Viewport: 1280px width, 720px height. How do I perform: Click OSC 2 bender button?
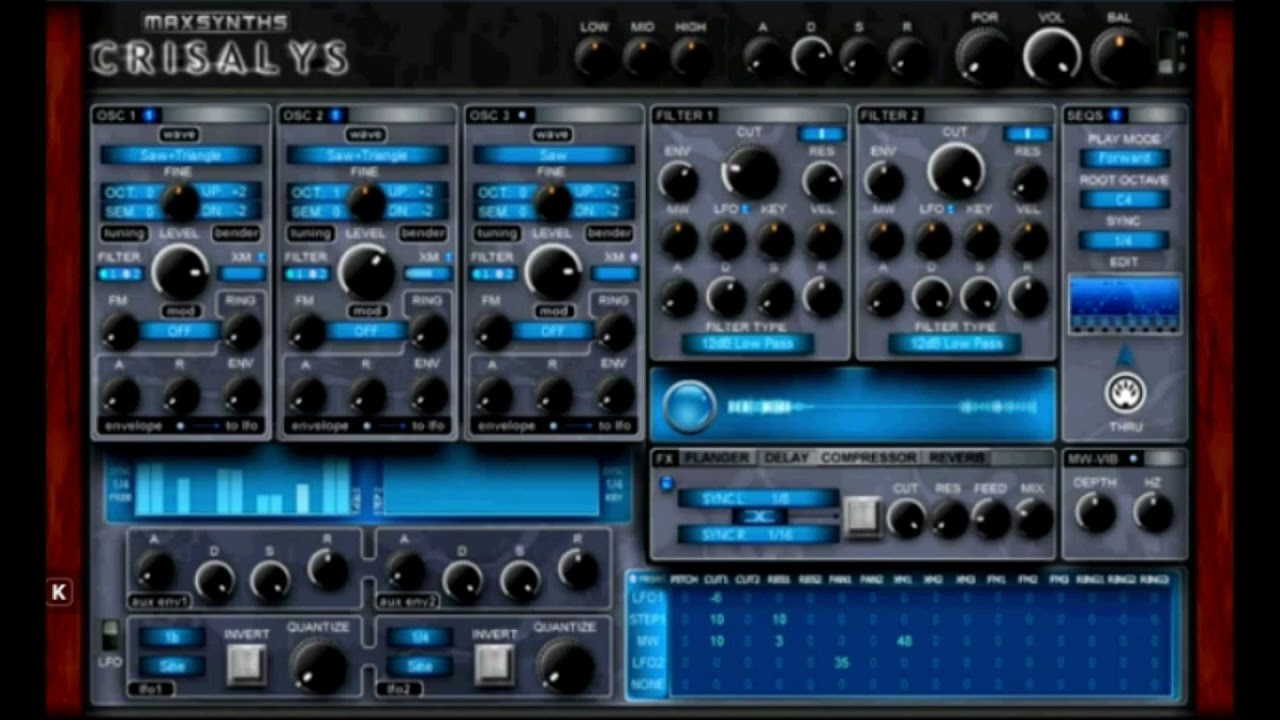click(423, 233)
